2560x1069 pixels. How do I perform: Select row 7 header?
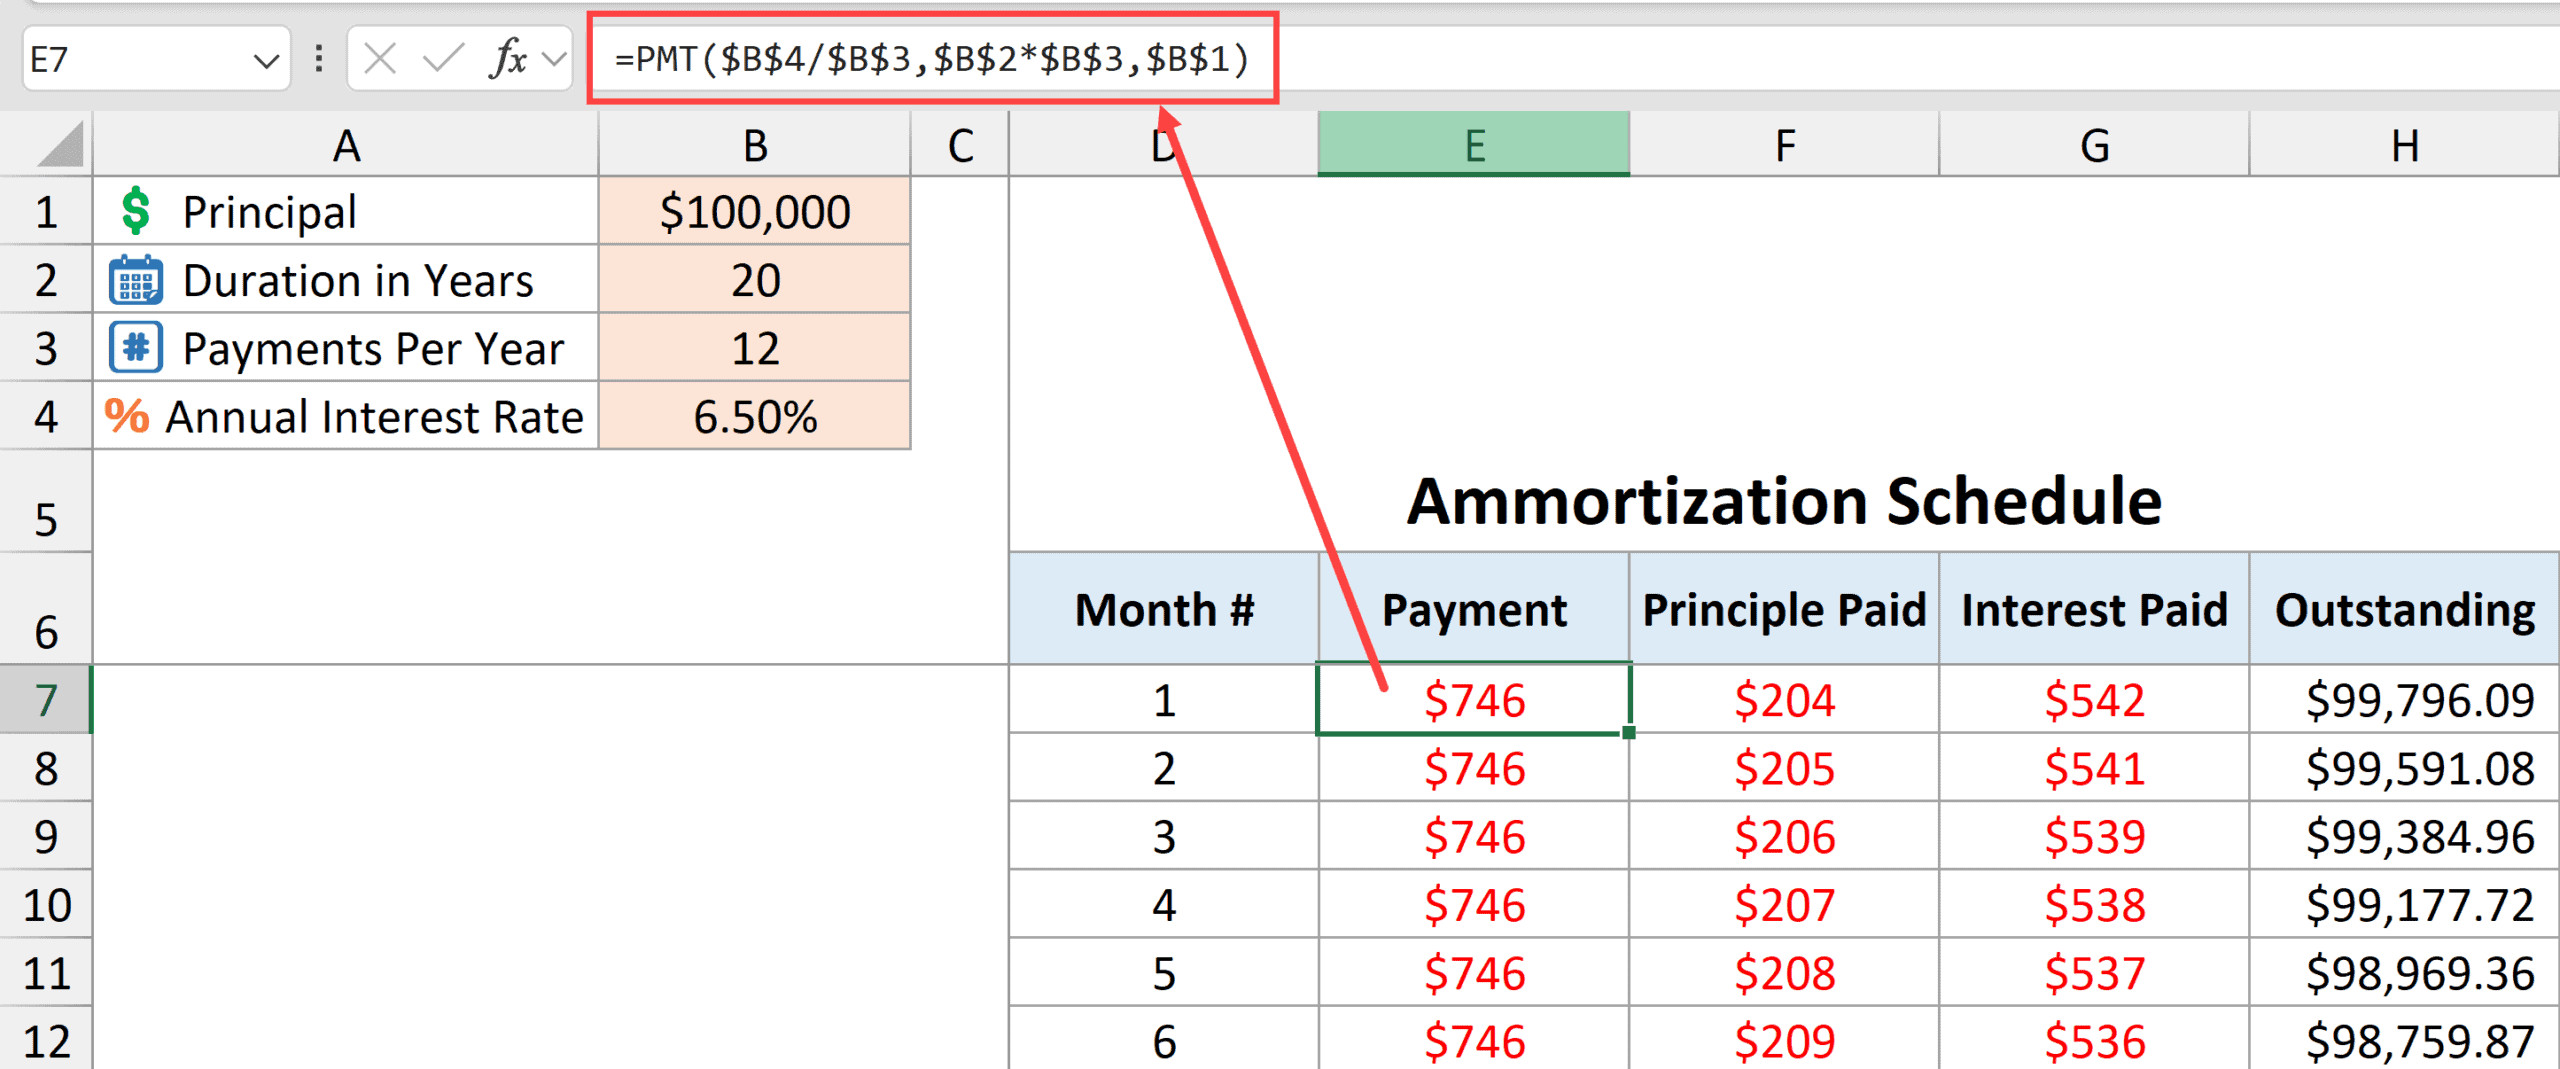tap(46, 700)
